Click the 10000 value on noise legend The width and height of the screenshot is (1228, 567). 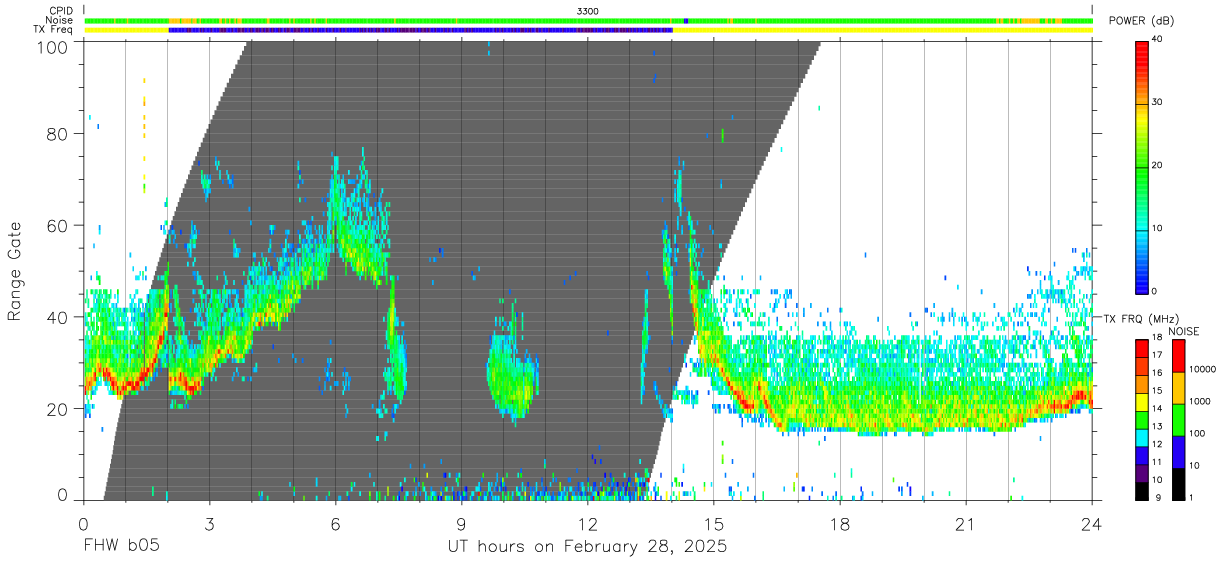1202,370
